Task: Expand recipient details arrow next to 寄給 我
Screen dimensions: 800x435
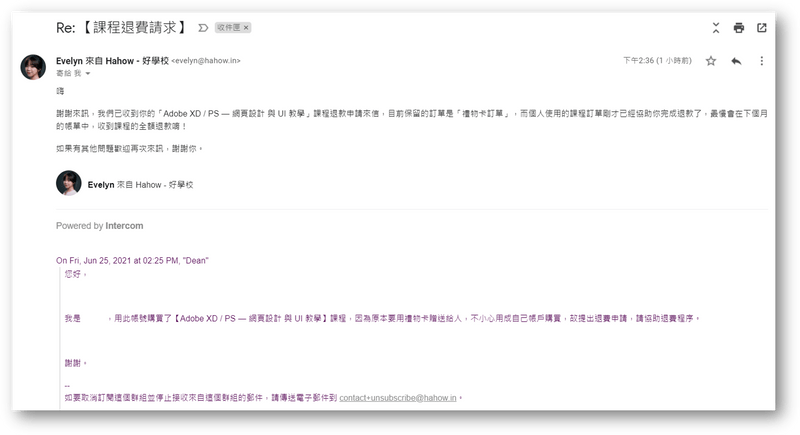Action: click(x=88, y=74)
